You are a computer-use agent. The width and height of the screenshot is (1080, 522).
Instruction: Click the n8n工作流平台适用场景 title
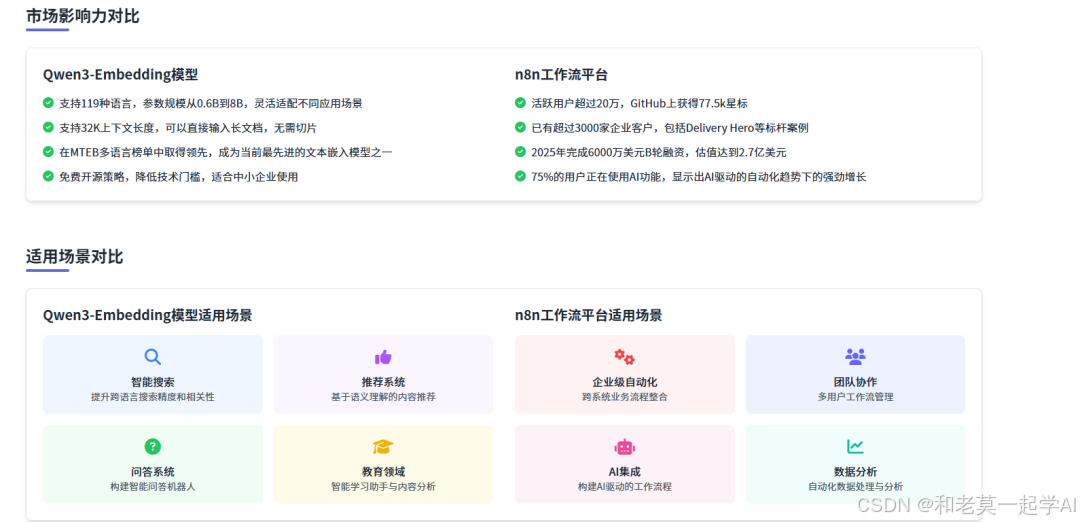pyautogui.click(x=588, y=315)
